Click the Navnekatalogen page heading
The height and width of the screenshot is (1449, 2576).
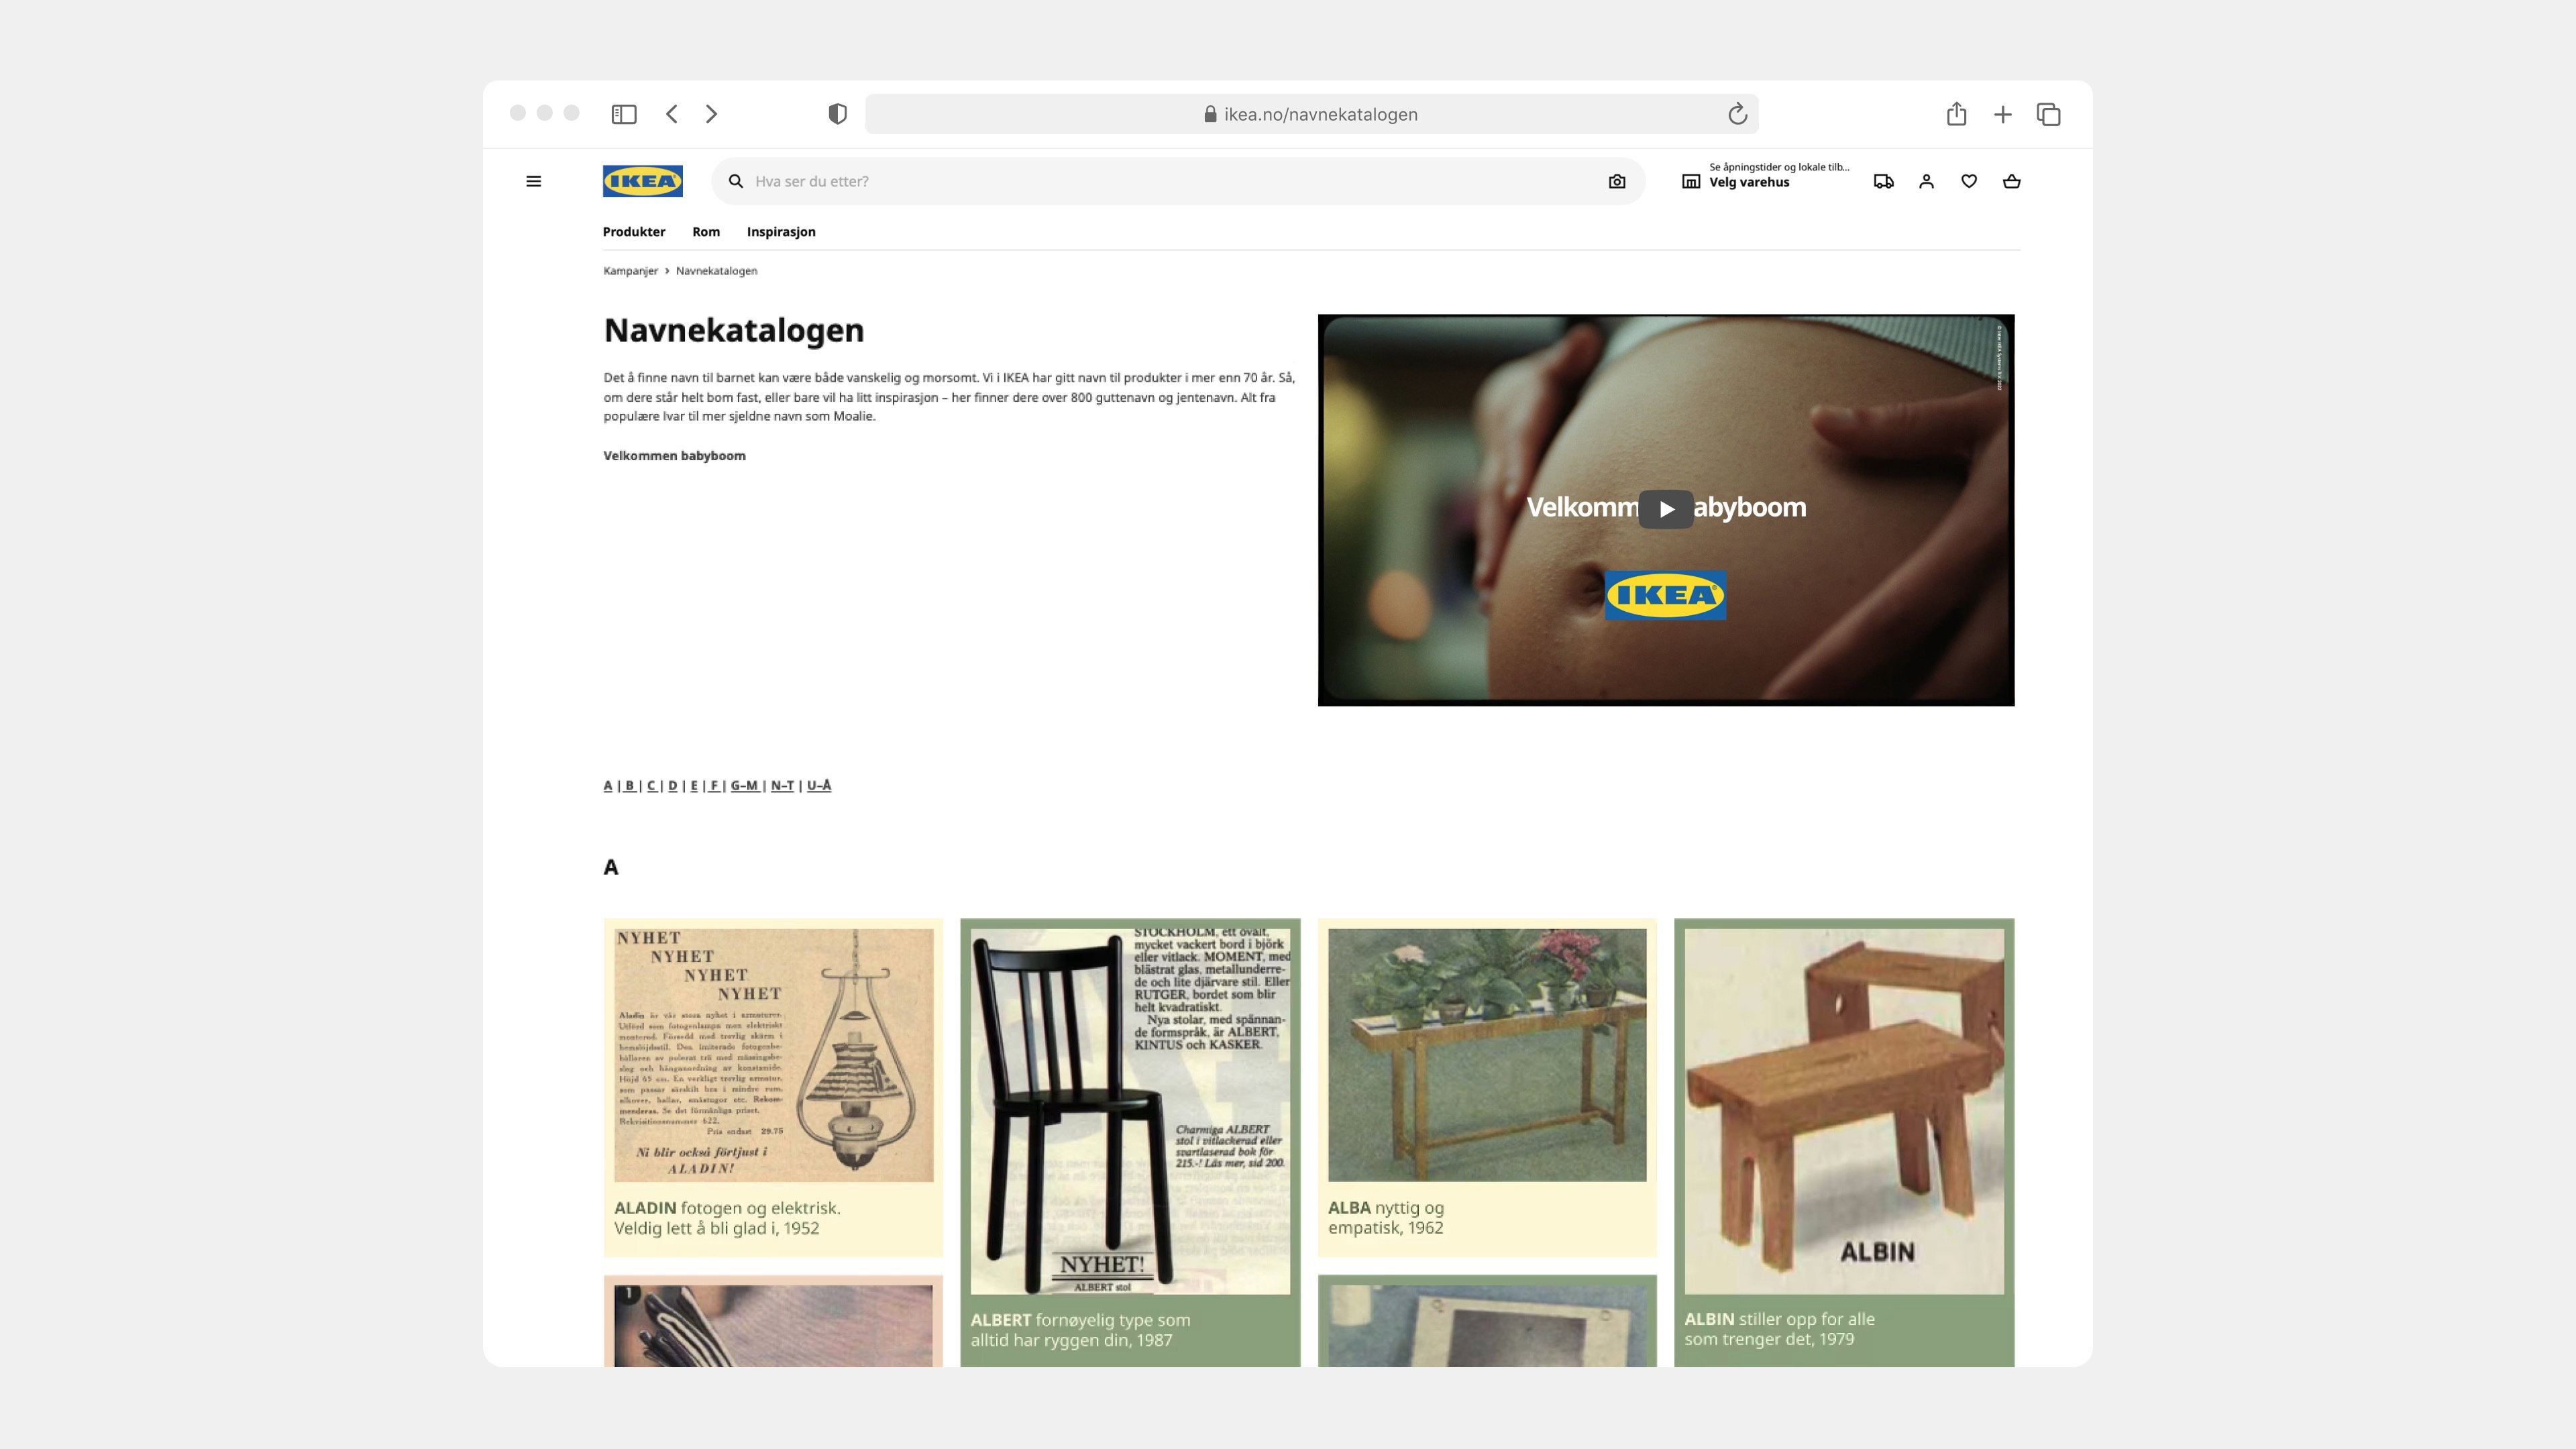pos(734,330)
